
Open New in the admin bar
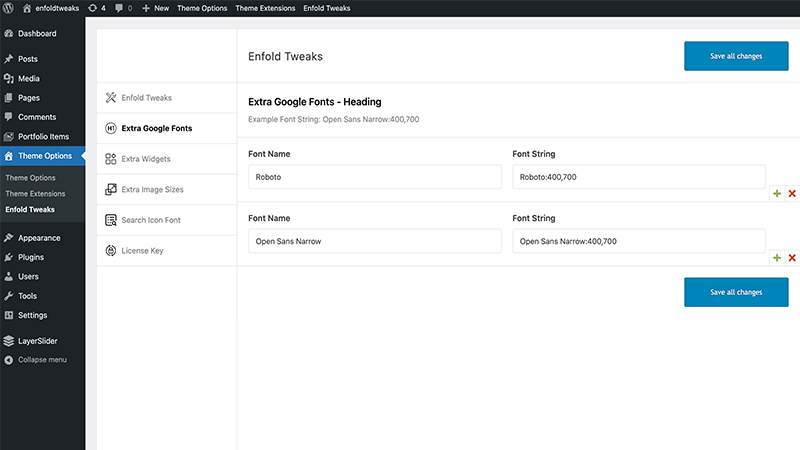click(161, 8)
